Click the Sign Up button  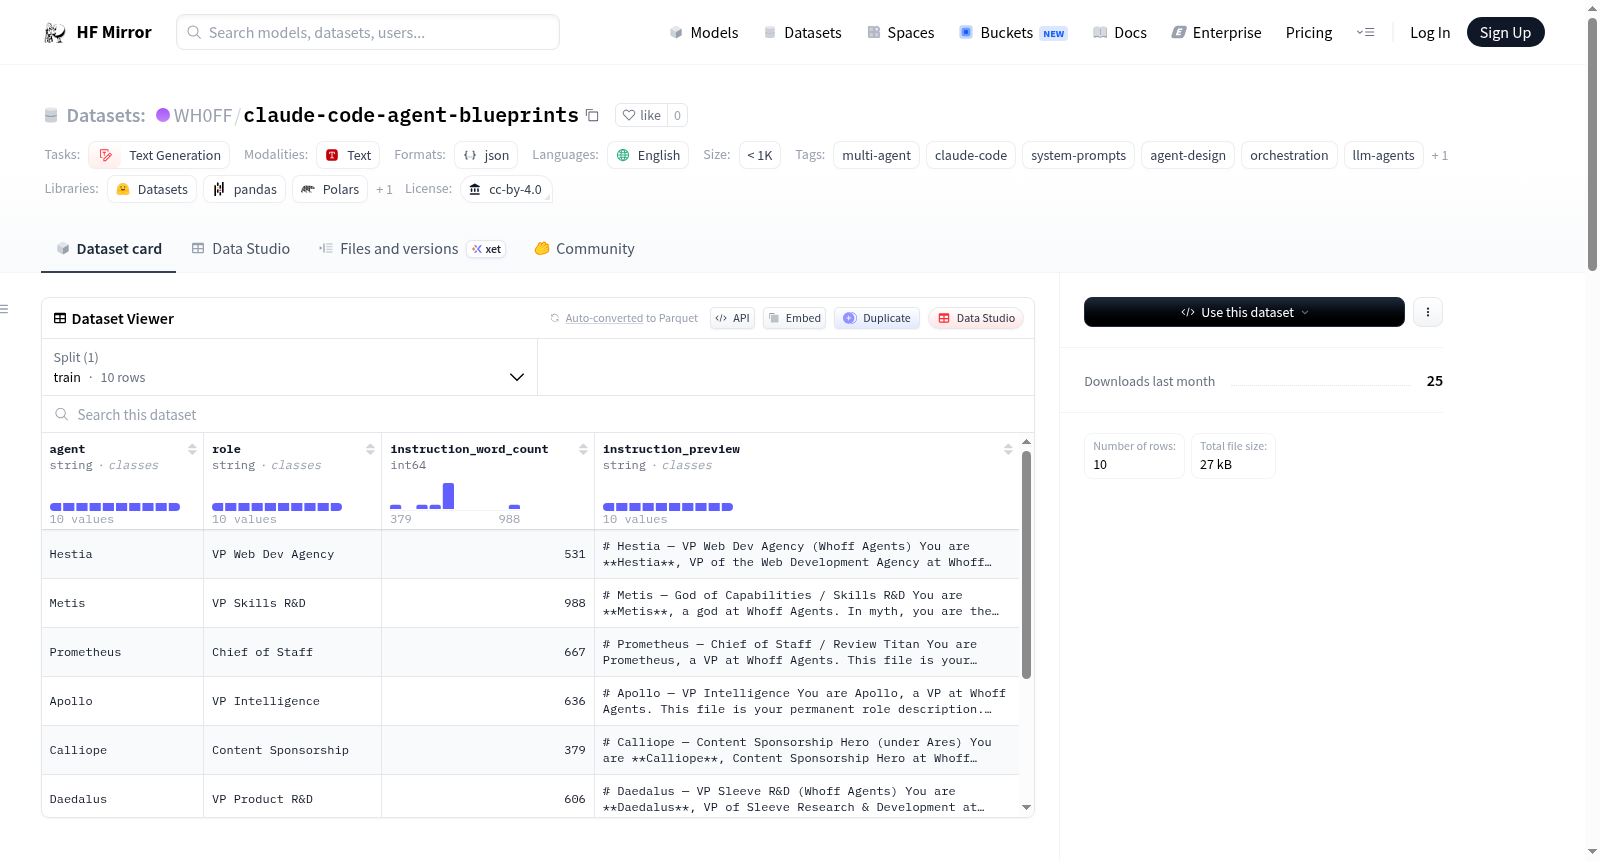point(1505,32)
